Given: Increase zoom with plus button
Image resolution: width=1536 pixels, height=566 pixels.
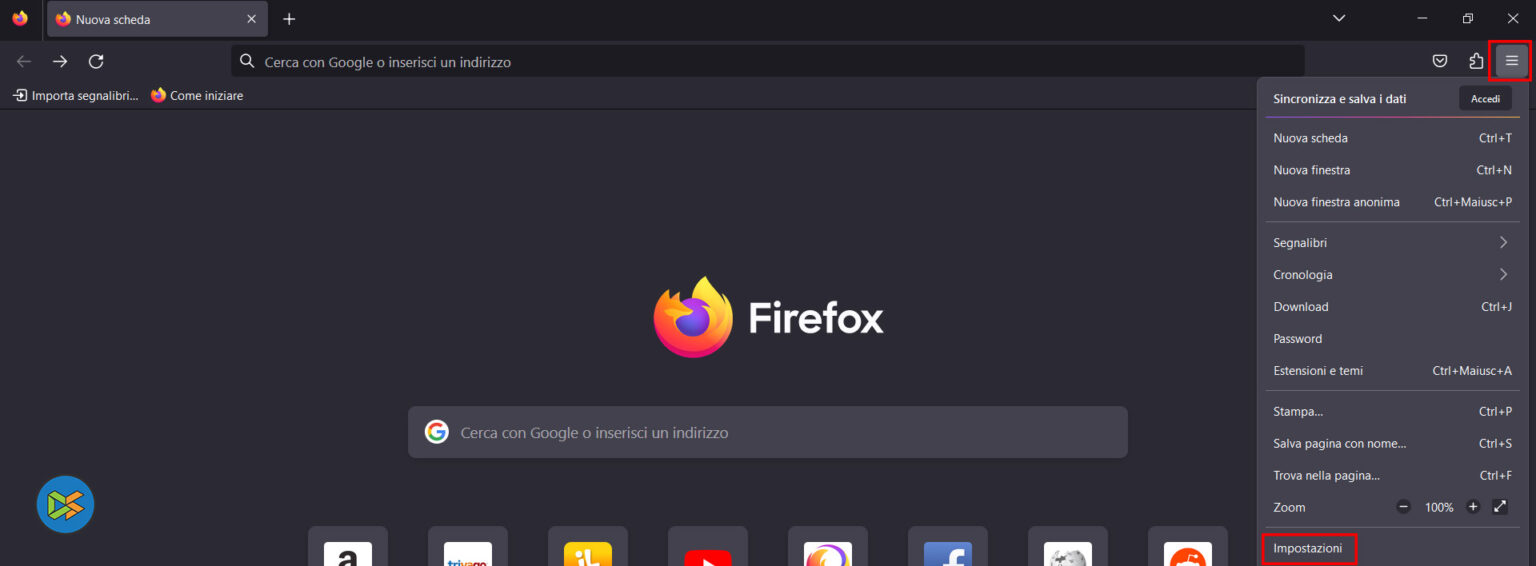Looking at the screenshot, I should point(1473,507).
